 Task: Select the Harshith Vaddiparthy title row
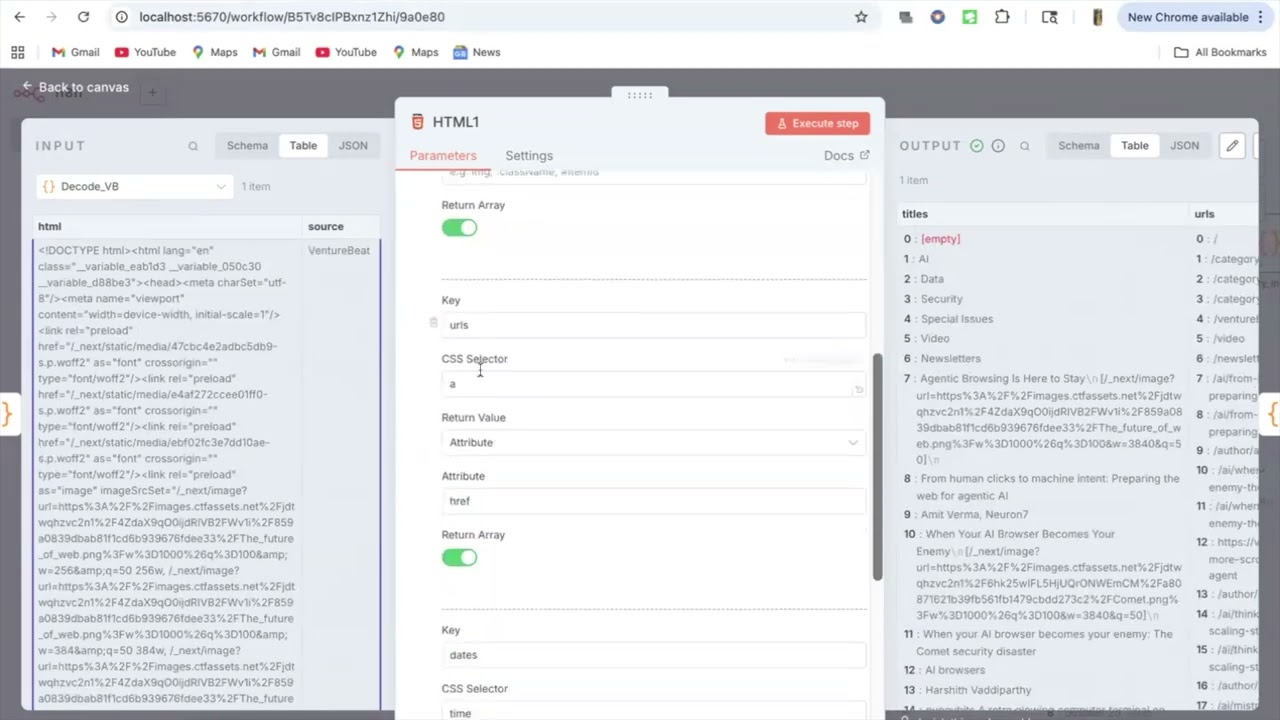click(978, 690)
